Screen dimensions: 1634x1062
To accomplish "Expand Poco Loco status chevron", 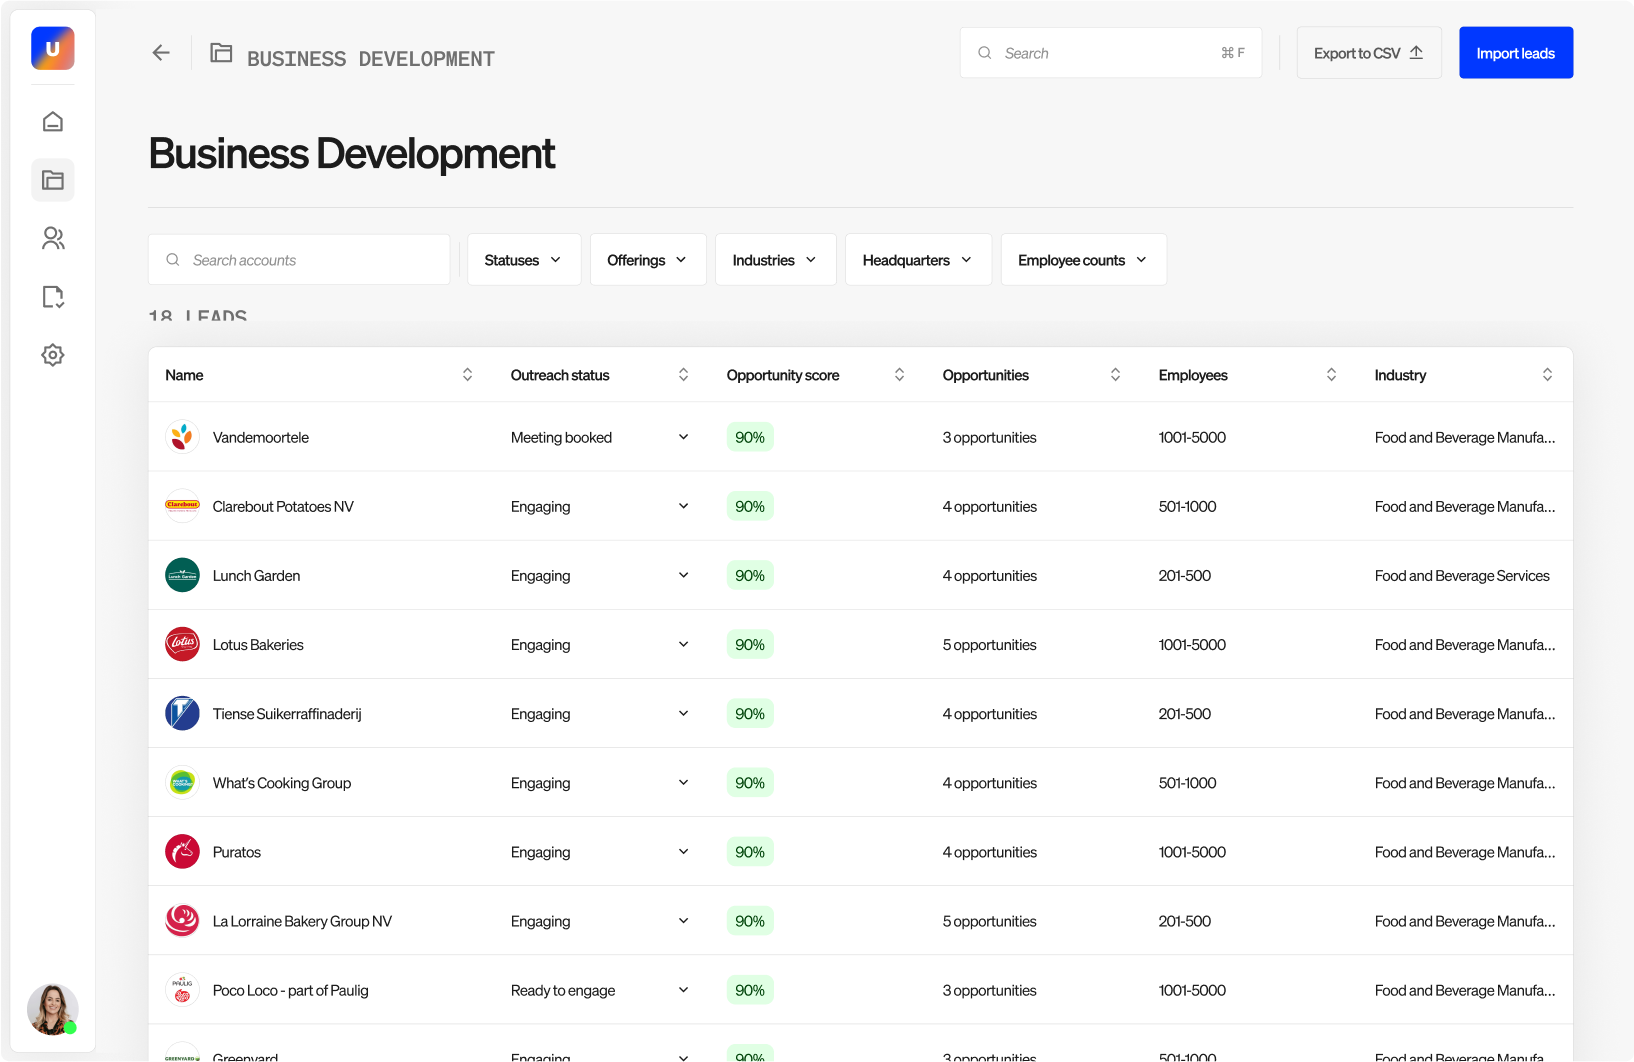I will tap(683, 989).
